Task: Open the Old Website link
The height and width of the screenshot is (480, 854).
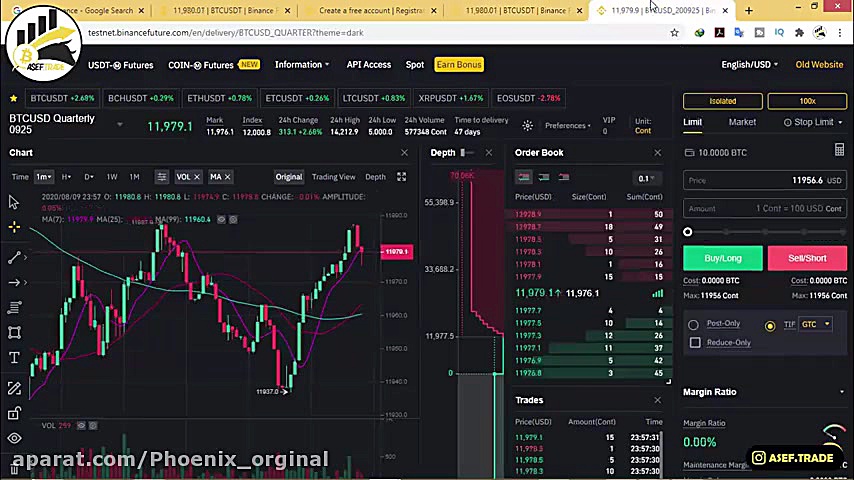Action: coord(819,64)
